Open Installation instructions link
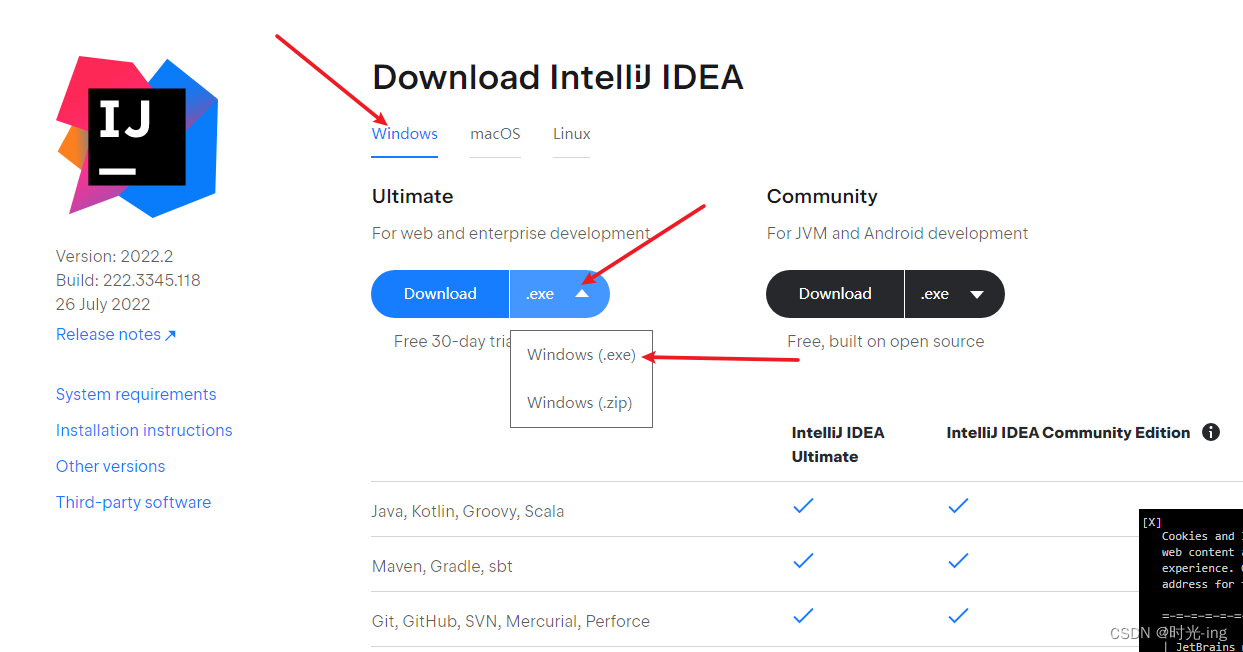The height and width of the screenshot is (652, 1243). (x=144, y=430)
